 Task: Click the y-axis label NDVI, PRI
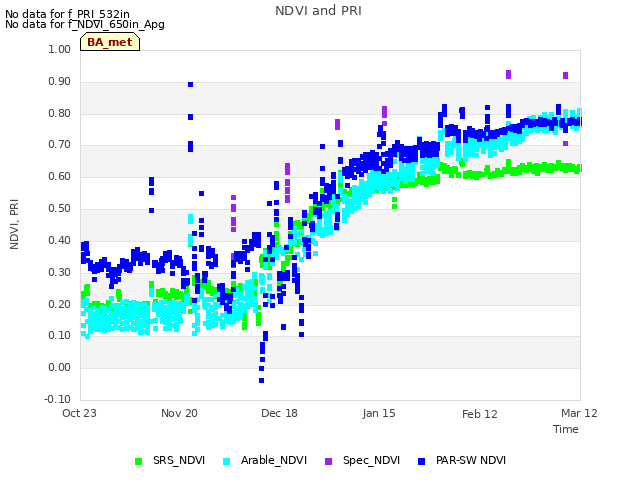pyautogui.click(x=14, y=224)
